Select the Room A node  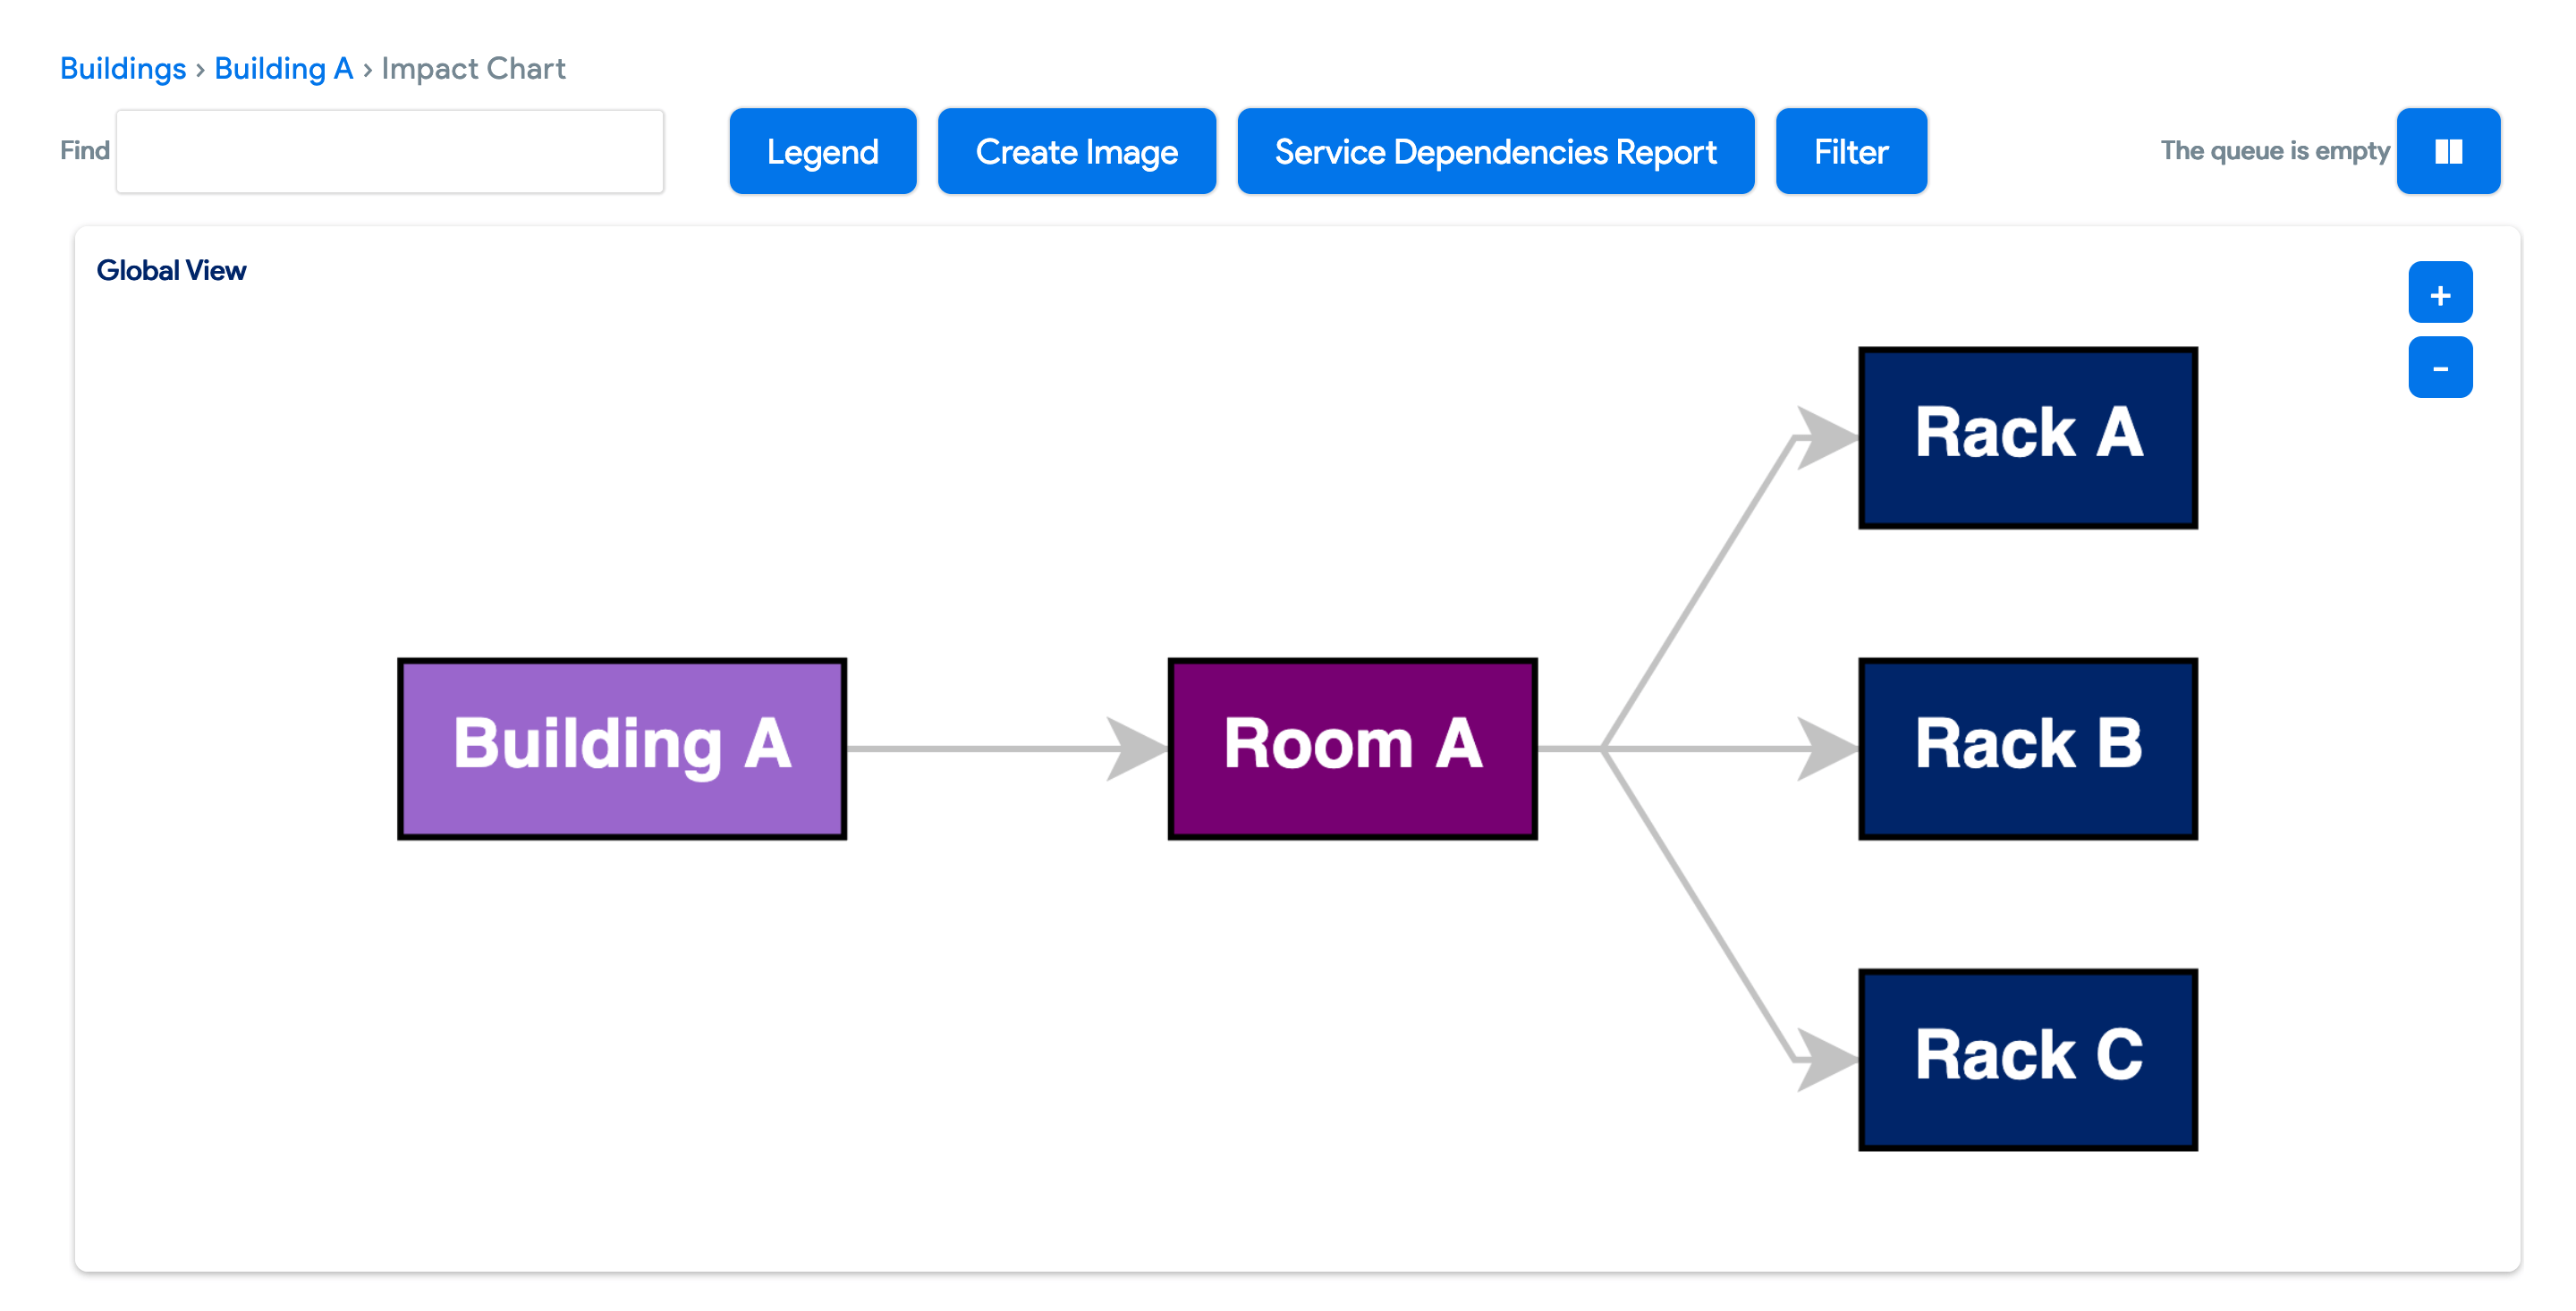[1352, 748]
